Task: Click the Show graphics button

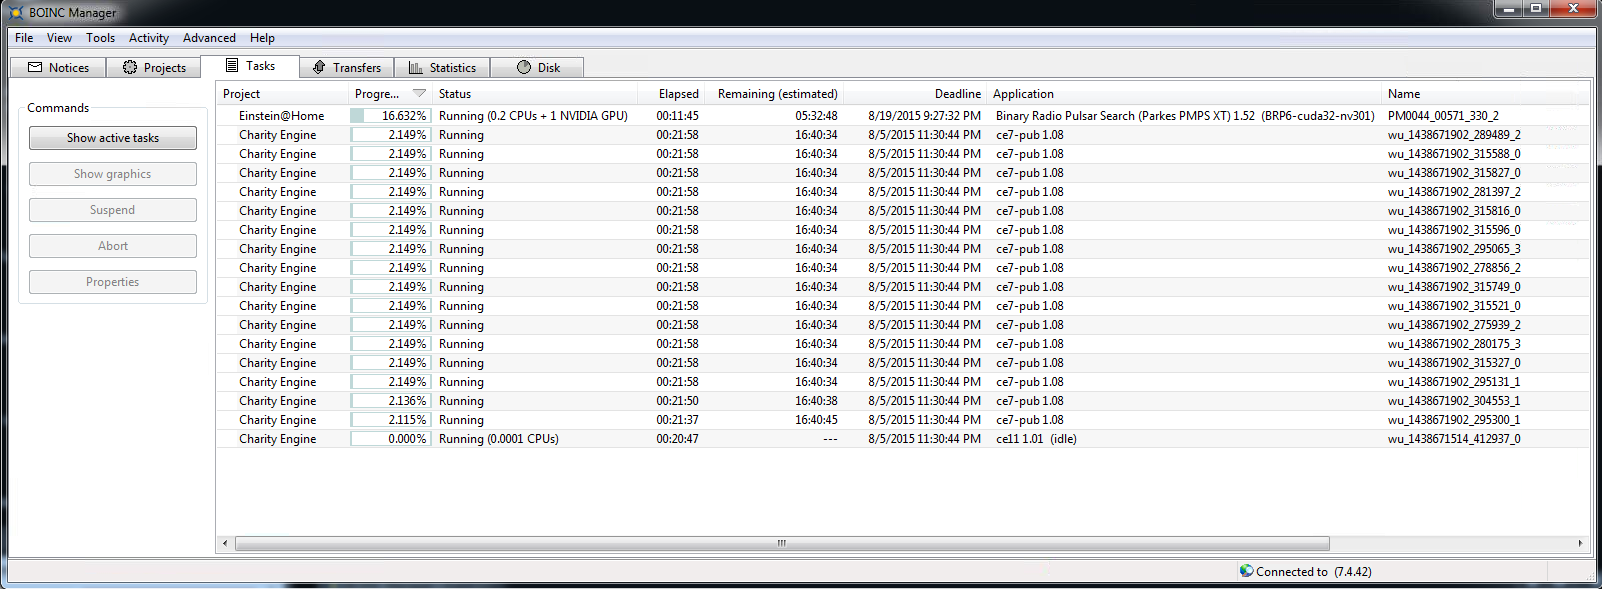Action: point(113,174)
